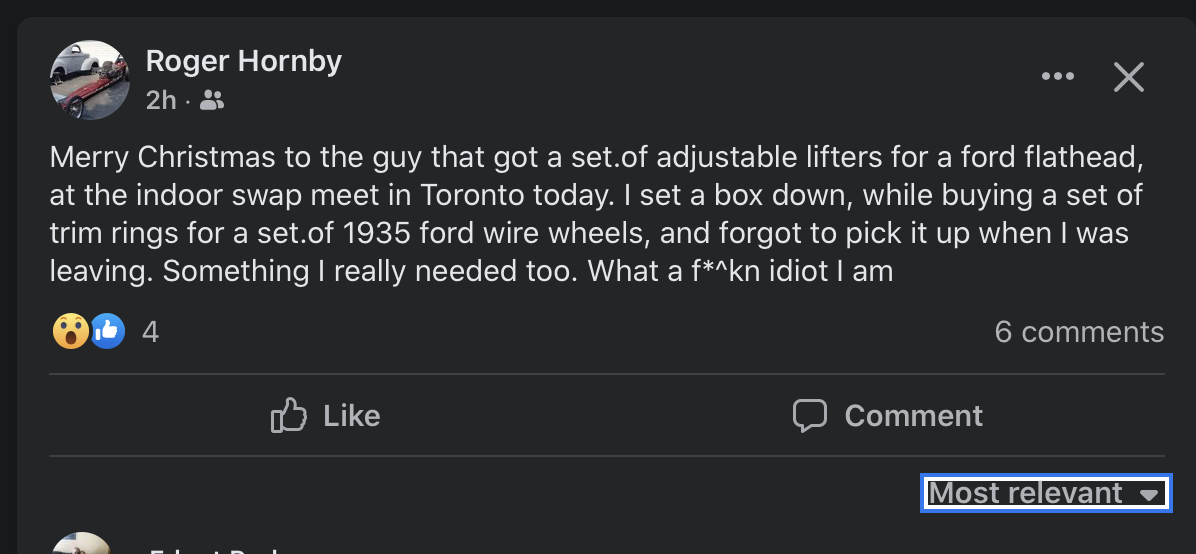Open Roger Hornby's profile picture

tap(90, 80)
